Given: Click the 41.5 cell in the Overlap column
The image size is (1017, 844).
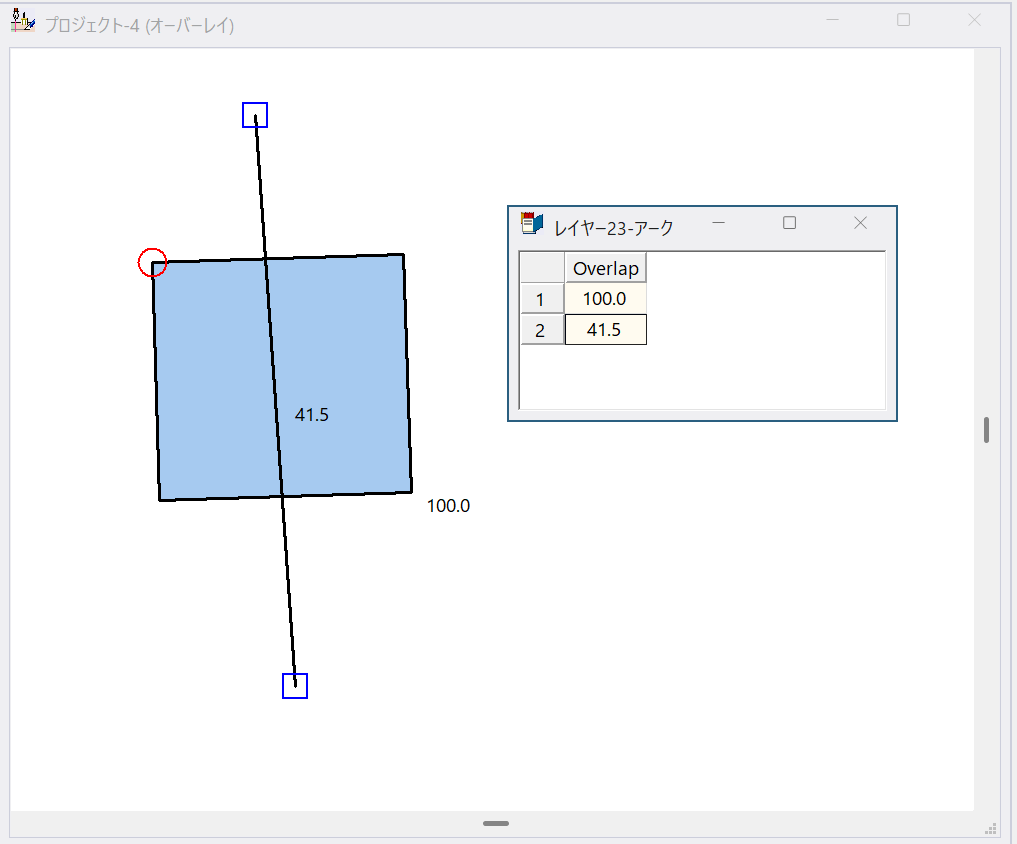Looking at the screenshot, I should [x=605, y=330].
